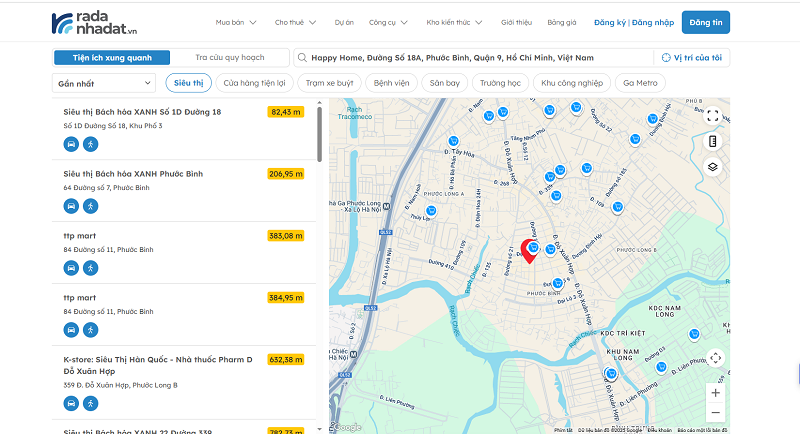This screenshot has width=800, height=446.
Task: Open K-store: Siêu Thị Hàn Quốc listing
Action: tap(158, 365)
